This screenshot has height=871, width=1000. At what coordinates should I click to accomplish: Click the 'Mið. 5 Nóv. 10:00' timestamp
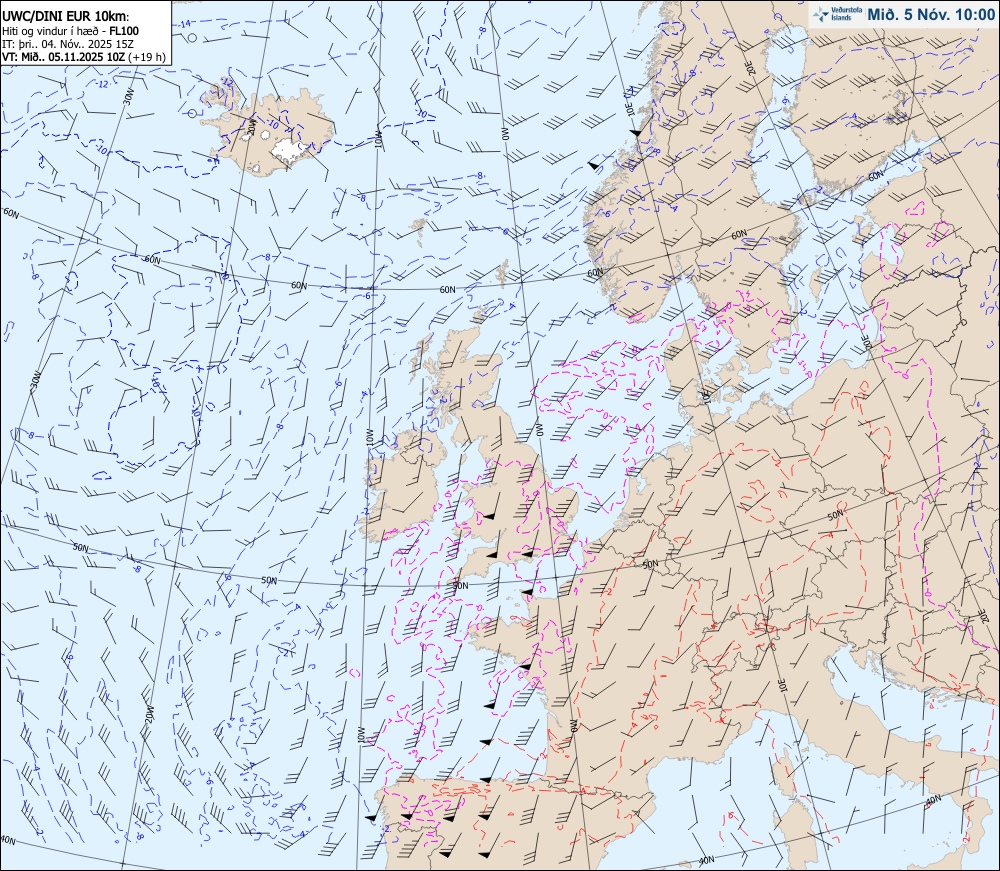(x=930, y=15)
